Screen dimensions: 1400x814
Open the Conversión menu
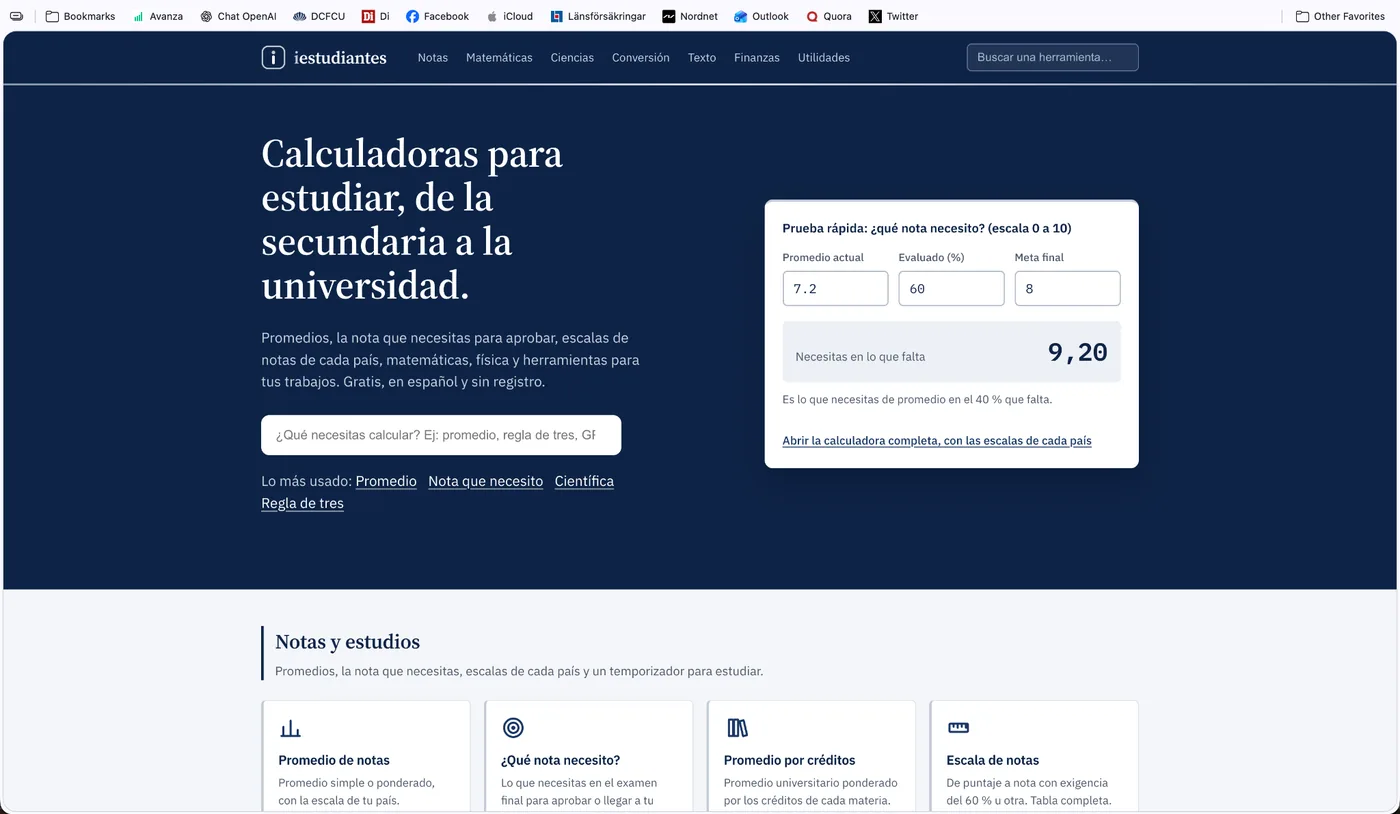pos(641,58)
